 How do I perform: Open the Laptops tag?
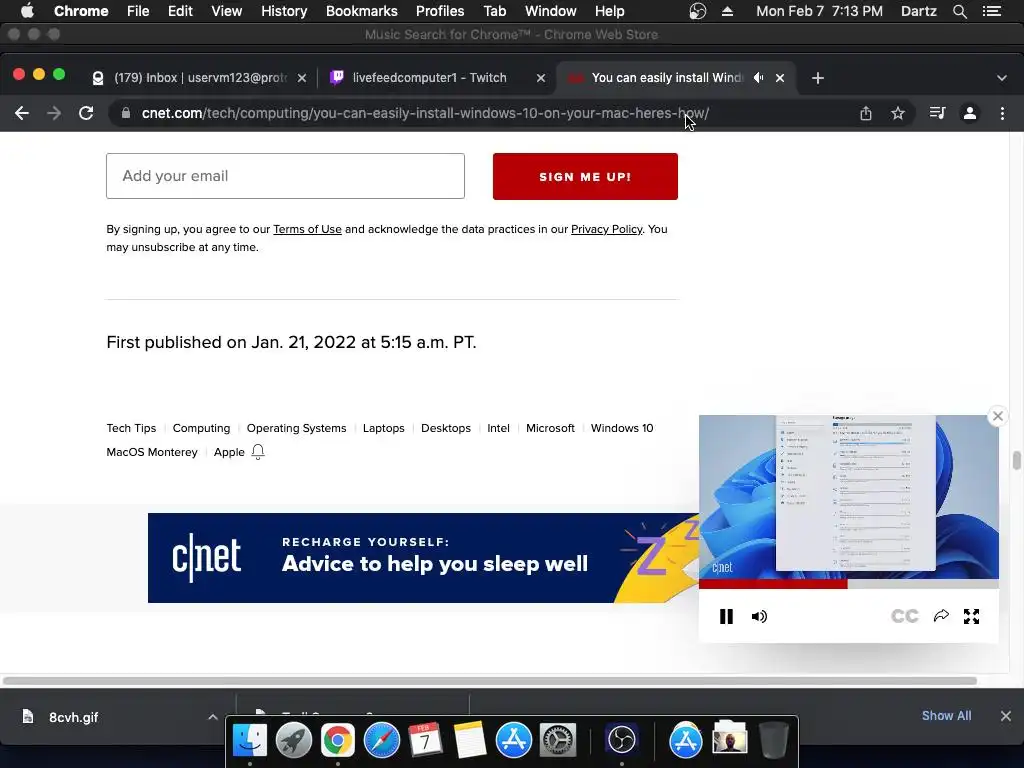point(383,428)
